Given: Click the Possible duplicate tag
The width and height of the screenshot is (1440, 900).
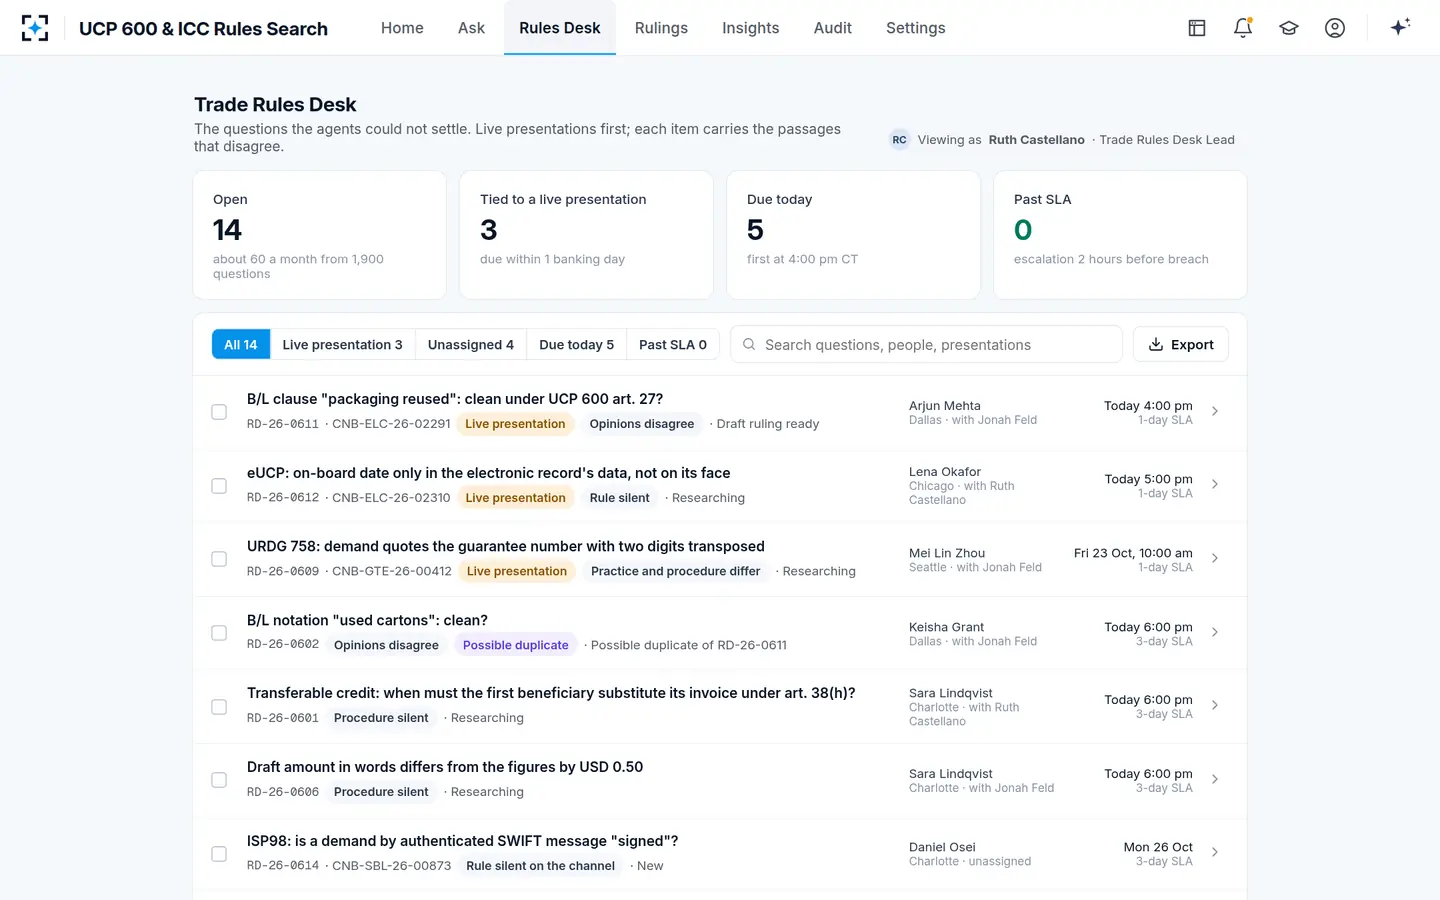Looking at the screenshot, I should click(x=515, y=645).
